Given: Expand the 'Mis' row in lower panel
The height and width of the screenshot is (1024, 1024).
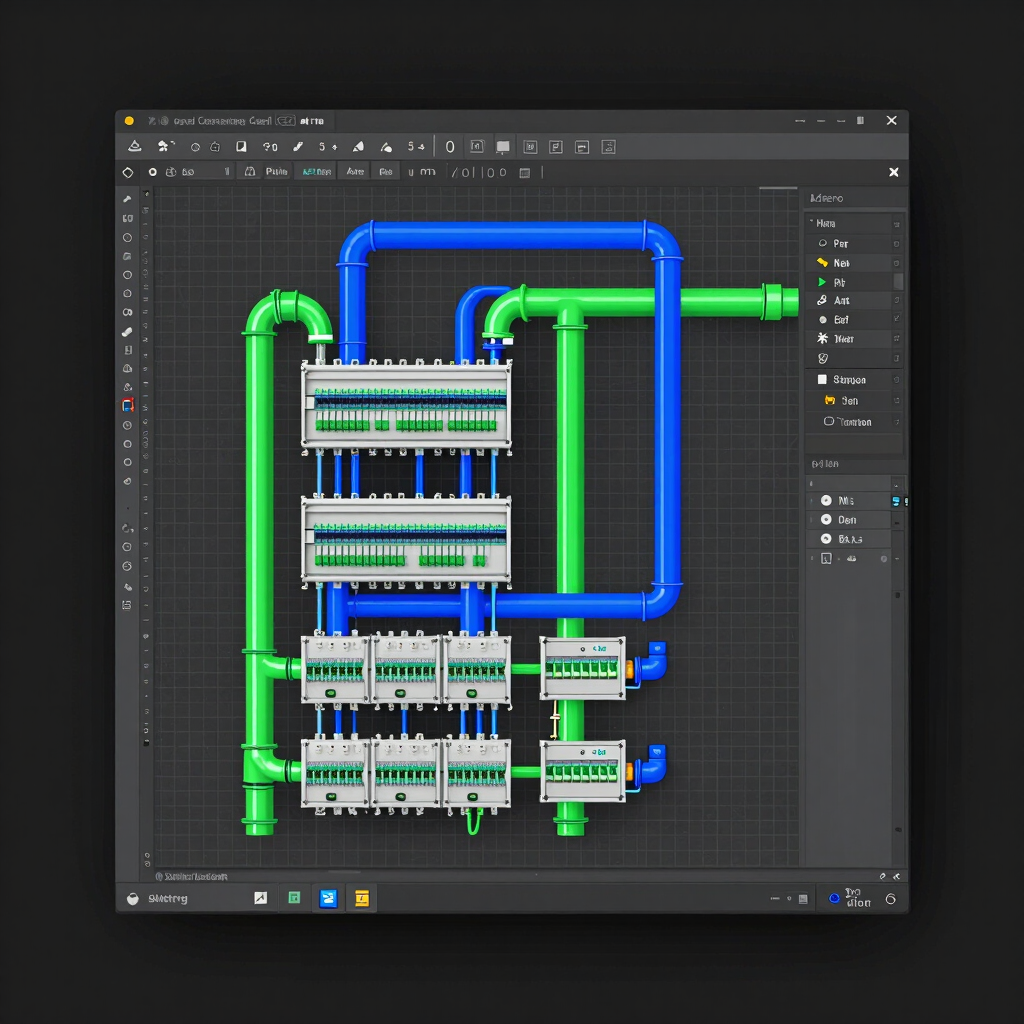Looking at the screenshot, I should (x=812, y=501).
